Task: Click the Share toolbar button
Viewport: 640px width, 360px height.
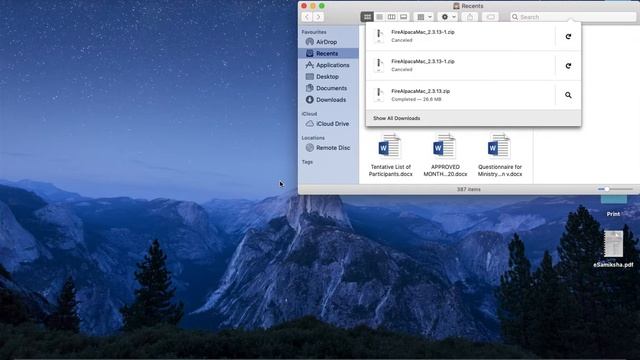Action: (470, 17)
